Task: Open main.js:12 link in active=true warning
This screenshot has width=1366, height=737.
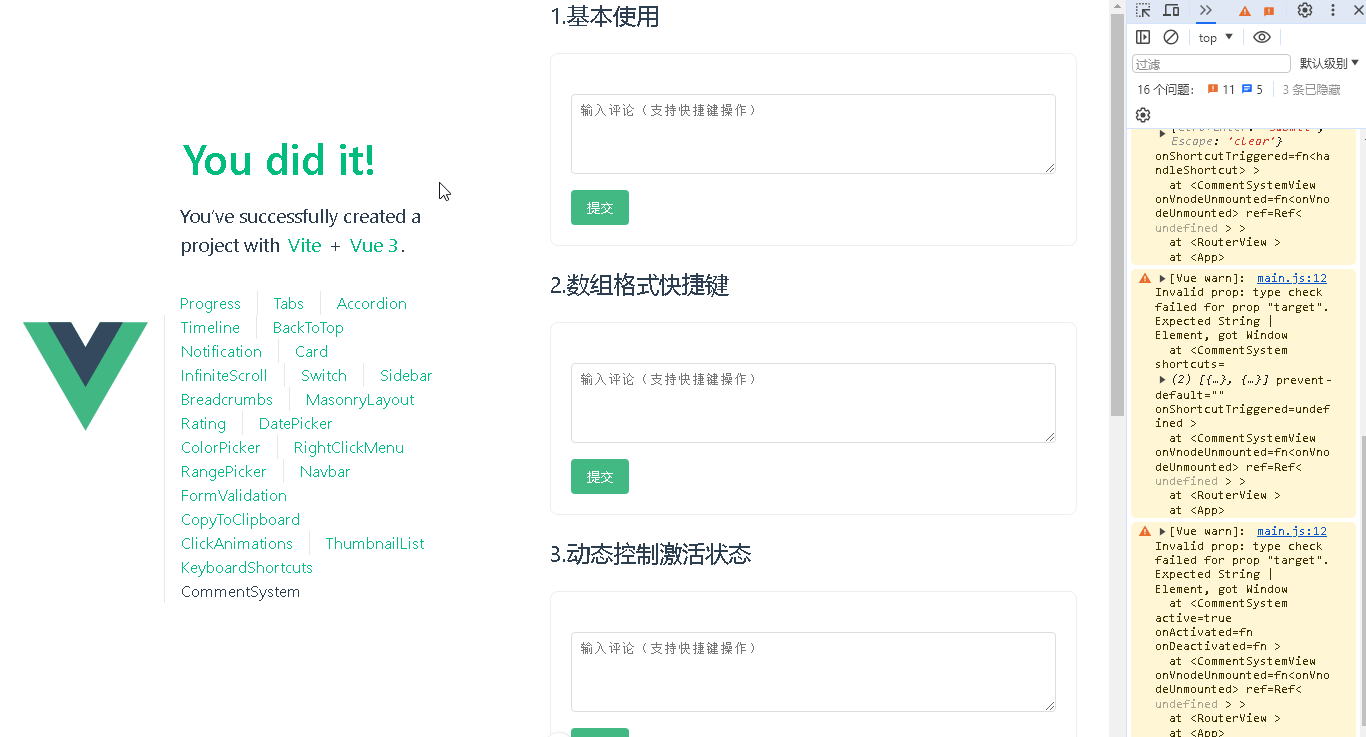Action: 1291,532
